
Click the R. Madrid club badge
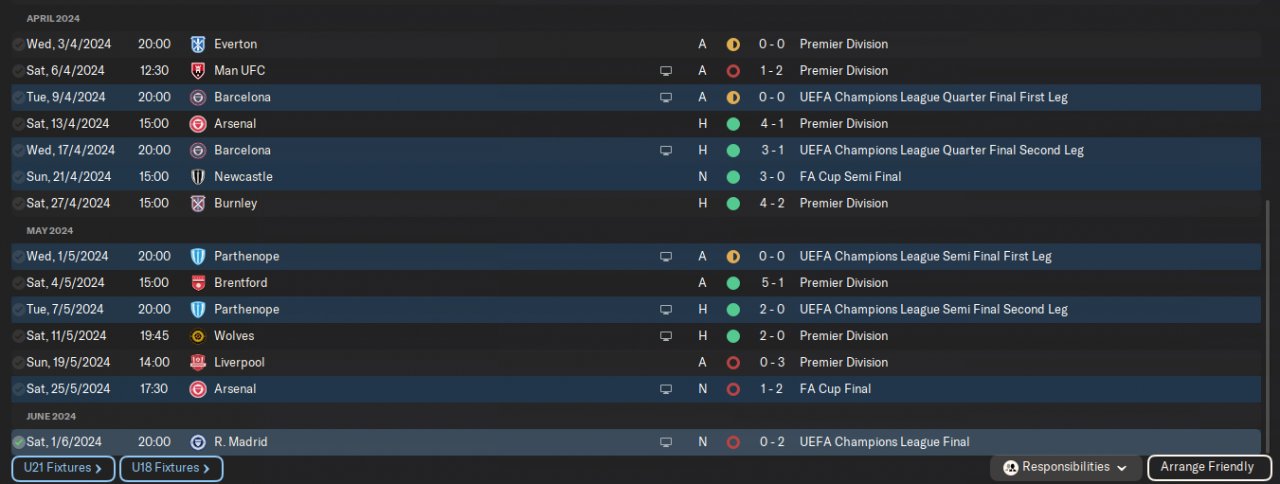197,442
